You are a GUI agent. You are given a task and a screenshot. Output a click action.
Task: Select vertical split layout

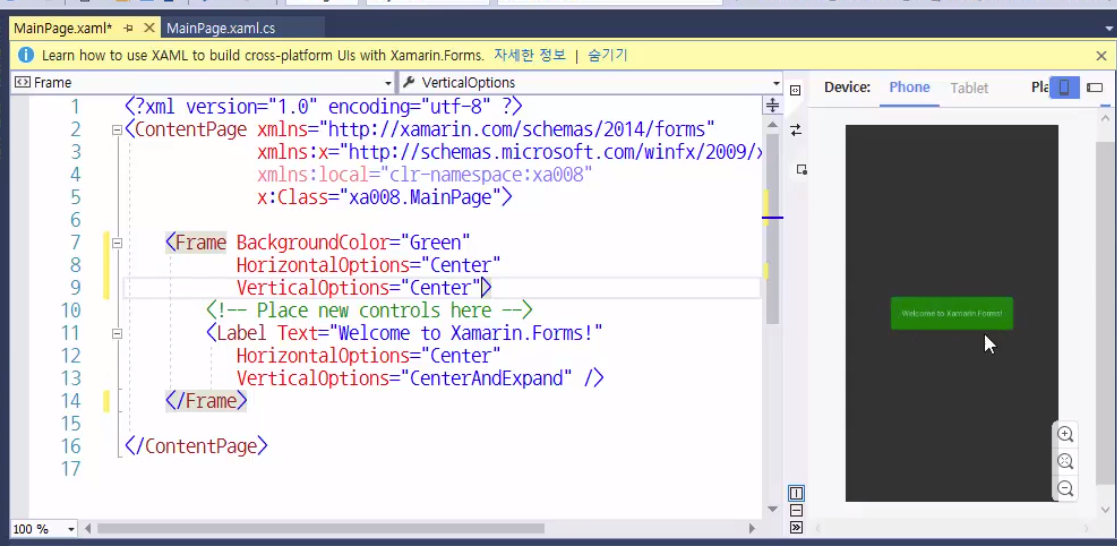click(x=796, y=493)
